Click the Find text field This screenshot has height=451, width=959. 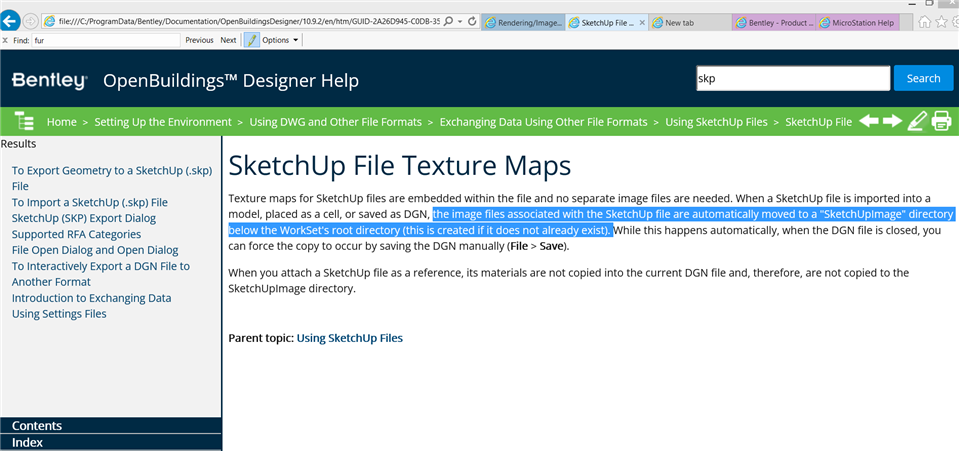[x=106, y=40]
